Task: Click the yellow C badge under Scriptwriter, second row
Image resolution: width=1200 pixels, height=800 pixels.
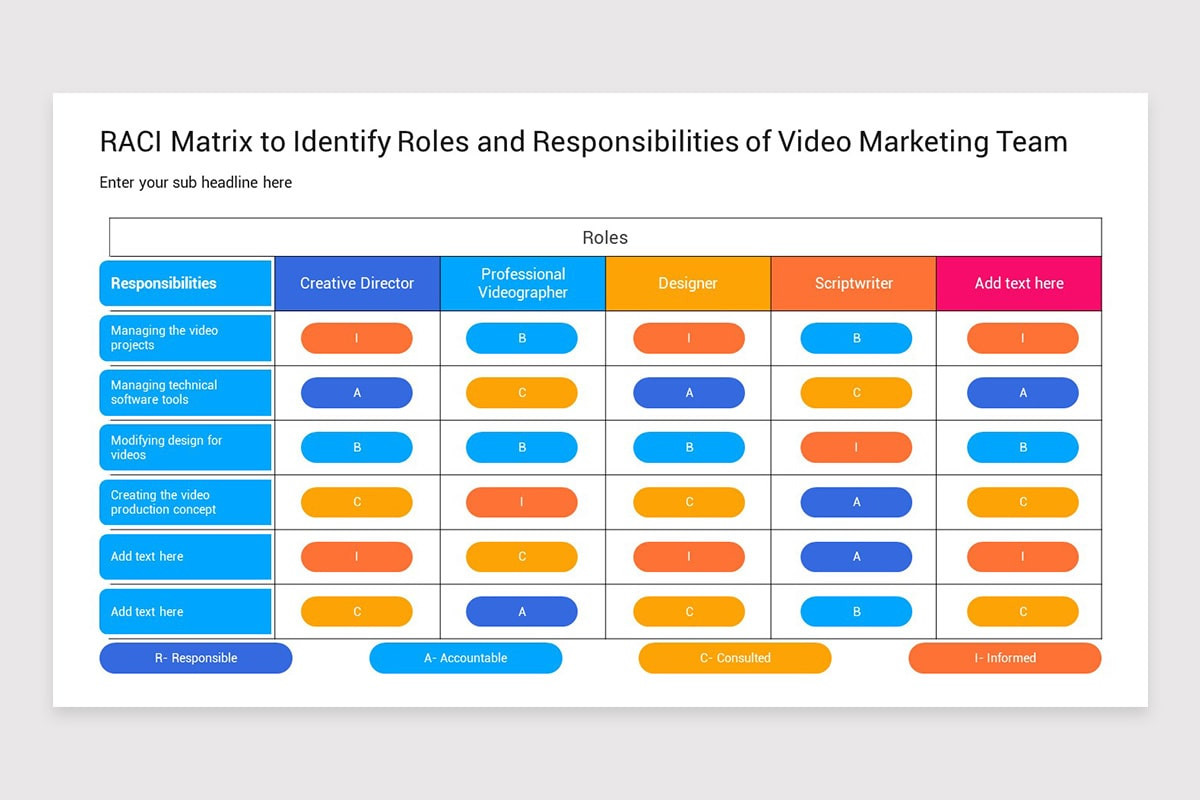Action: [x=854, y=392]
